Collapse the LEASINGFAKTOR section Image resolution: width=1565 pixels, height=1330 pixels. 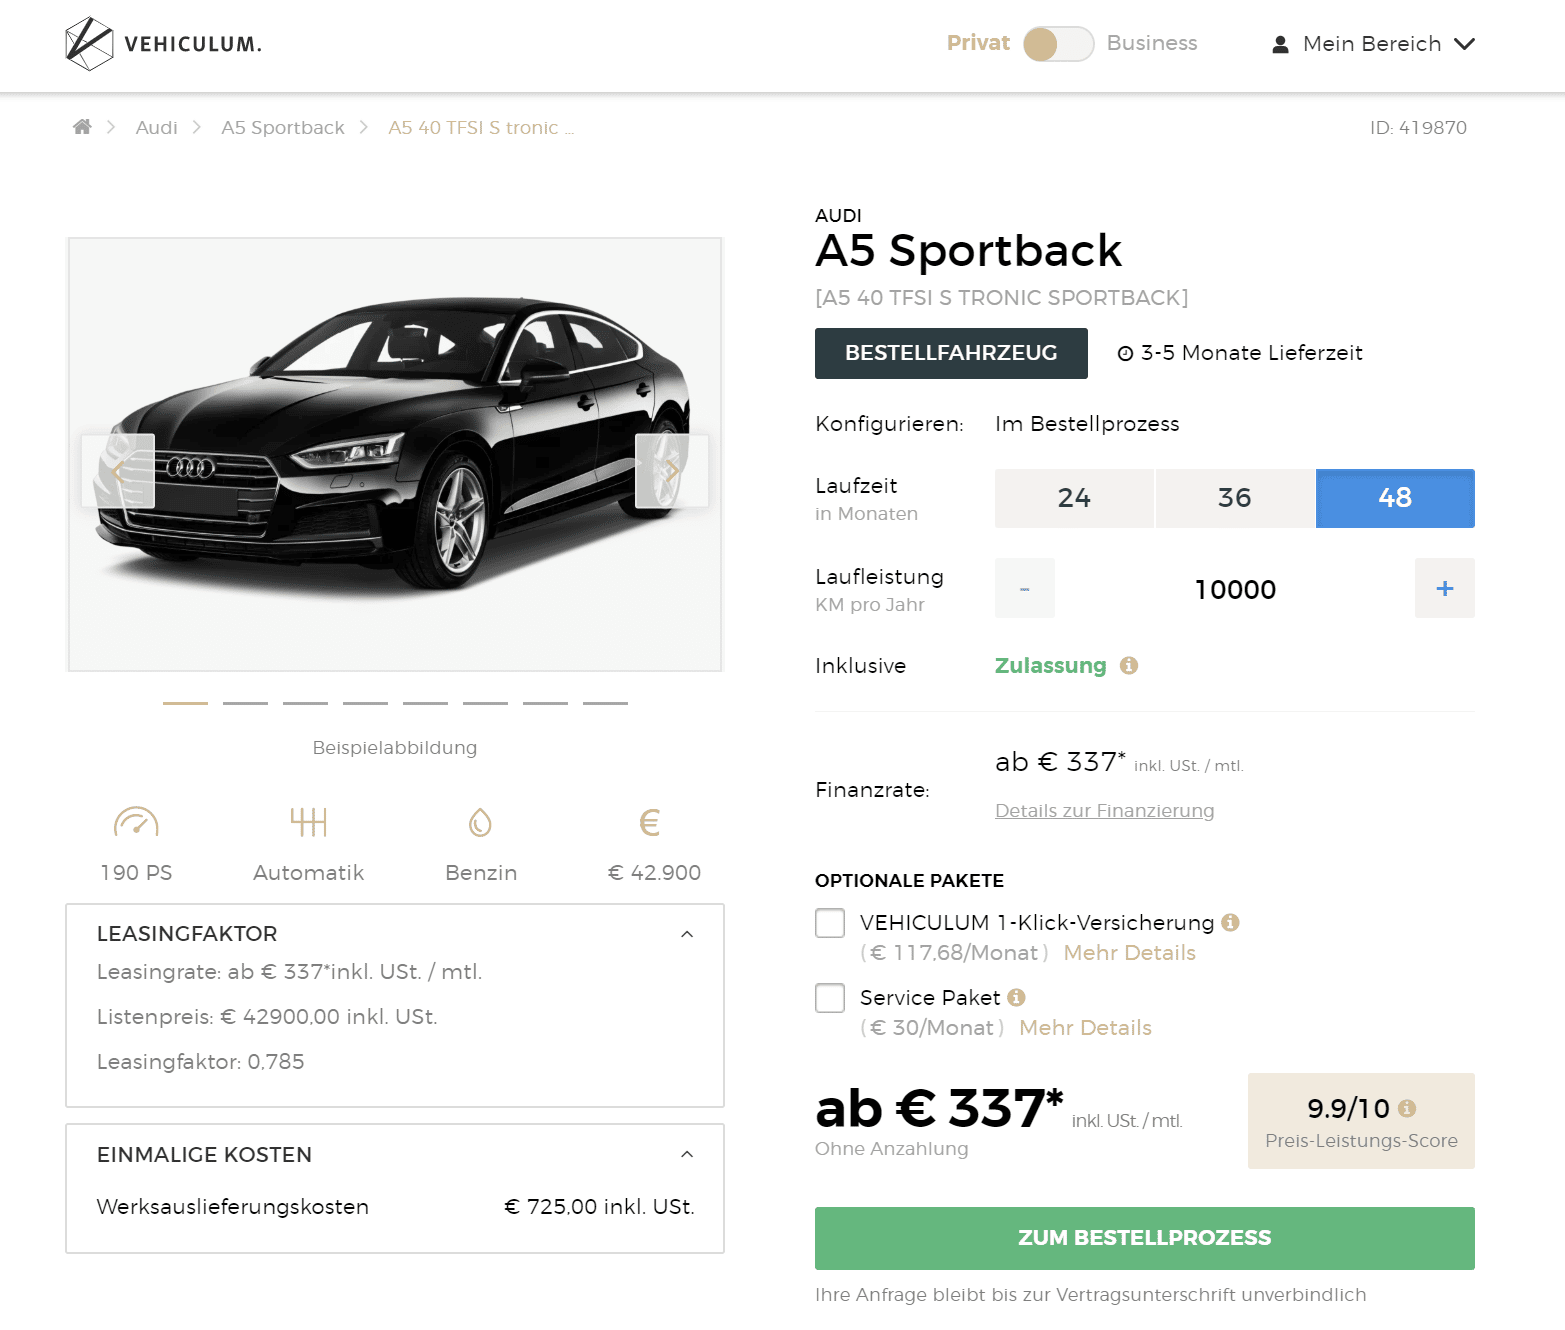[687, 934]
